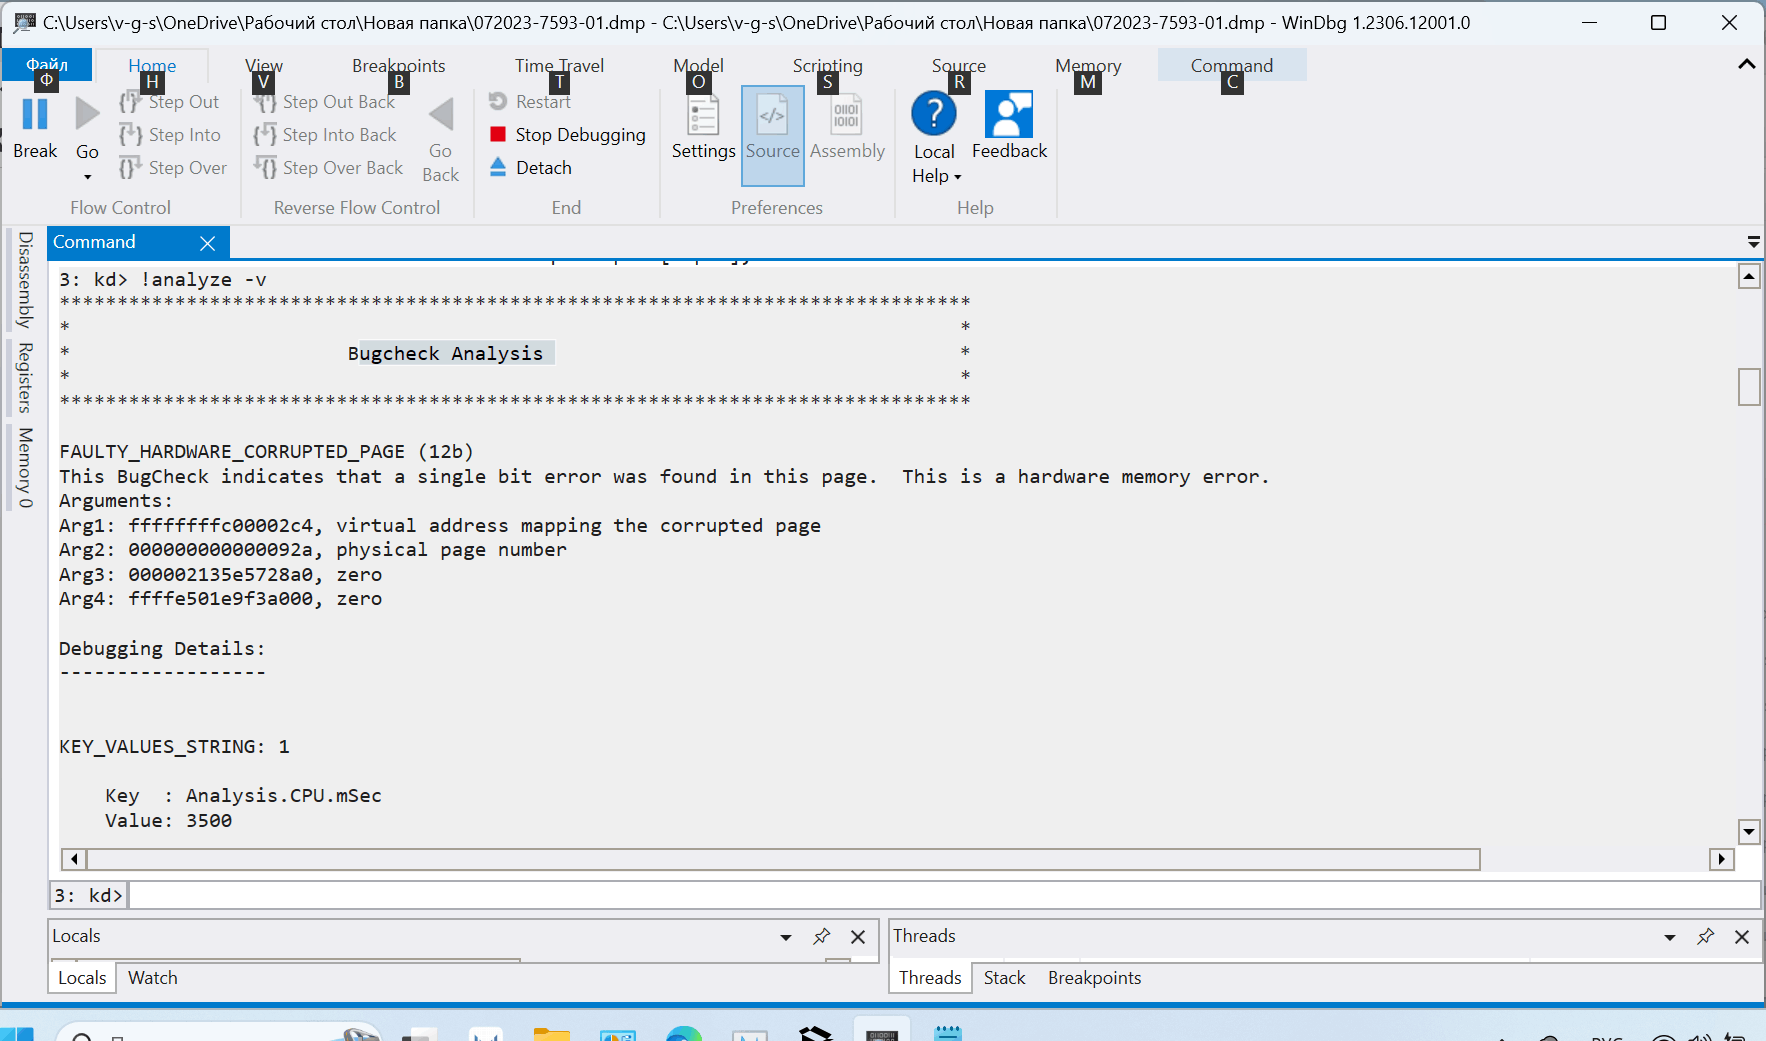The image size is (1766, 1041).
Task: Open Local Help question mark icon
Action: (934, 114)
